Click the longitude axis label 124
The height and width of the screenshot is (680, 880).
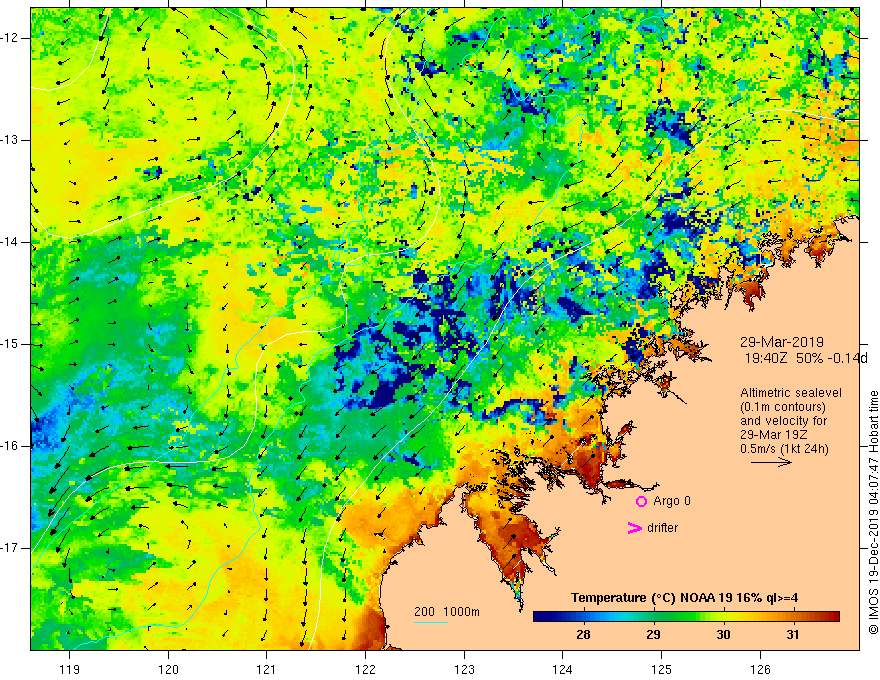pyautogui.click(x=562, y=669)
